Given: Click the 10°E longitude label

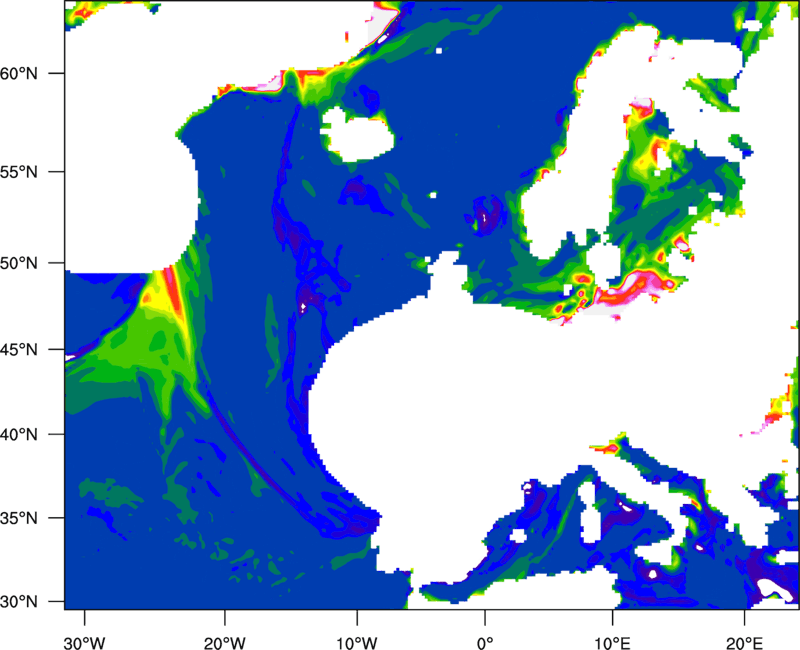Looking at the screenshot, I should pos(612,643).
